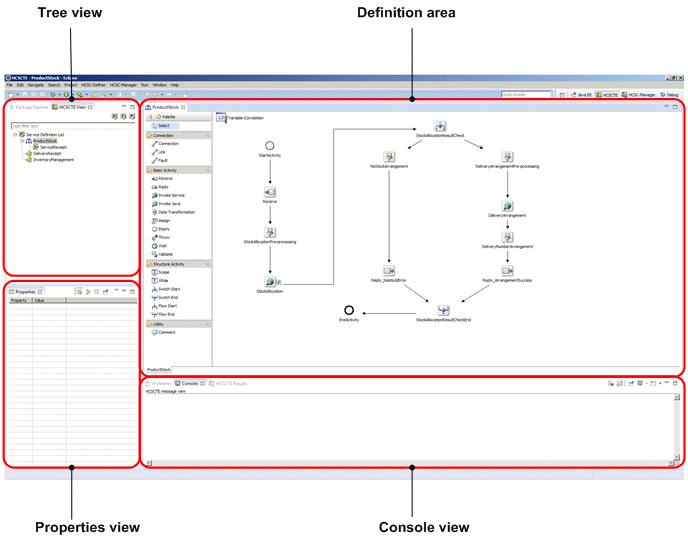The width and height of the screenshot is (688, 539).
Task: Select the Empty activity tool
Action: pyautogui.click(x=161, y=229)
